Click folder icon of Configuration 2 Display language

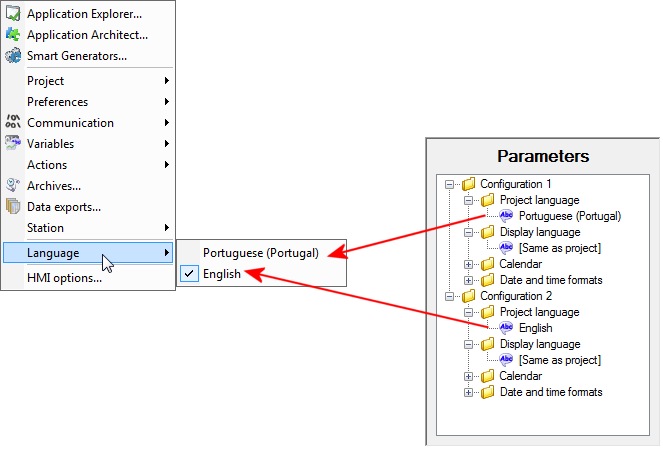[x=488, y=344]
